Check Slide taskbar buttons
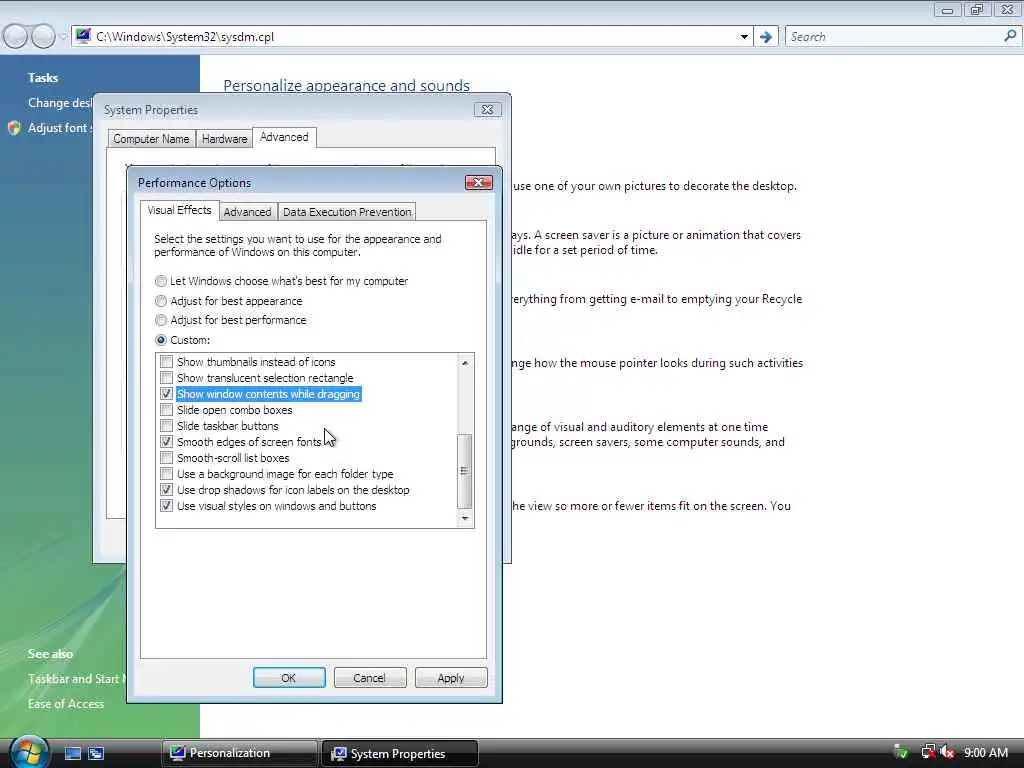This screenshot has height=768, width=1024. tap(167, 426)
